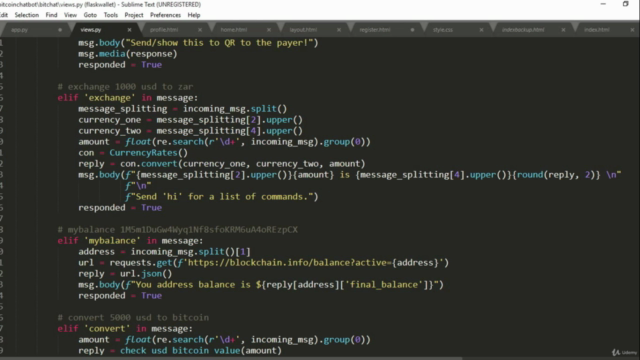Click the 'Send/show this to QR' msg.body line
Image resolution: width=640 pixels, height=360 pixels.
tap(198, 42)
